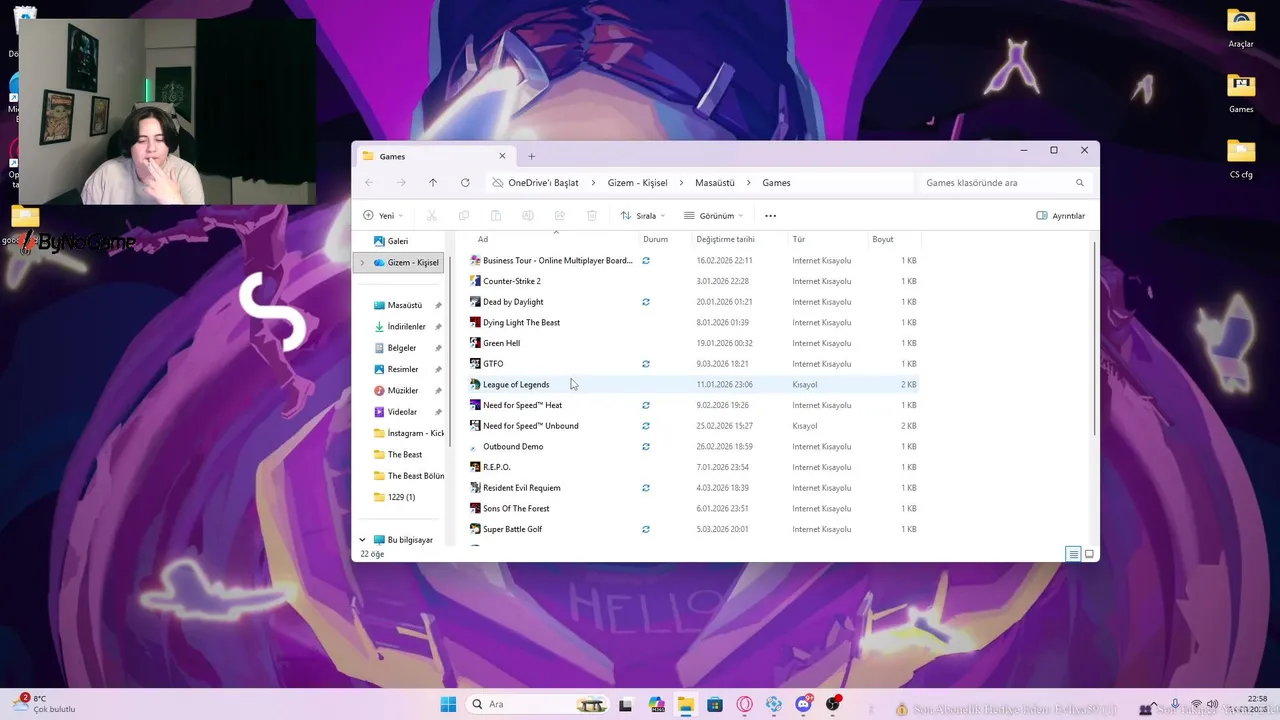Click the Masaüstü breadcrumb in address bar

(x=715, y=183)
